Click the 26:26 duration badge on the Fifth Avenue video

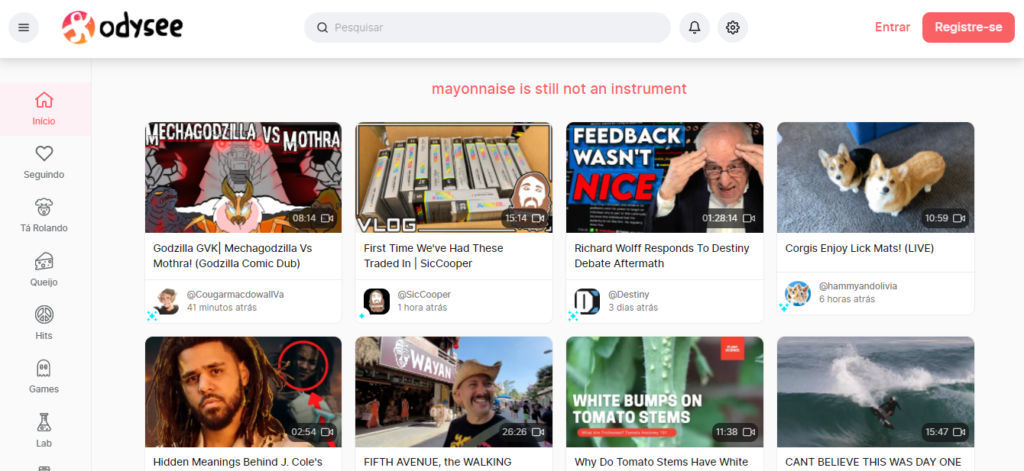(524, 432)
